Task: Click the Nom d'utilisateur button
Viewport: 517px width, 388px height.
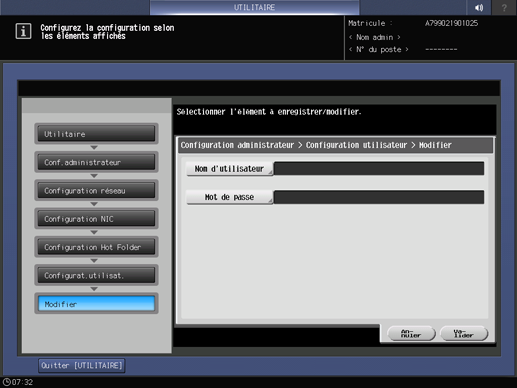Action: tap(229, 169)
